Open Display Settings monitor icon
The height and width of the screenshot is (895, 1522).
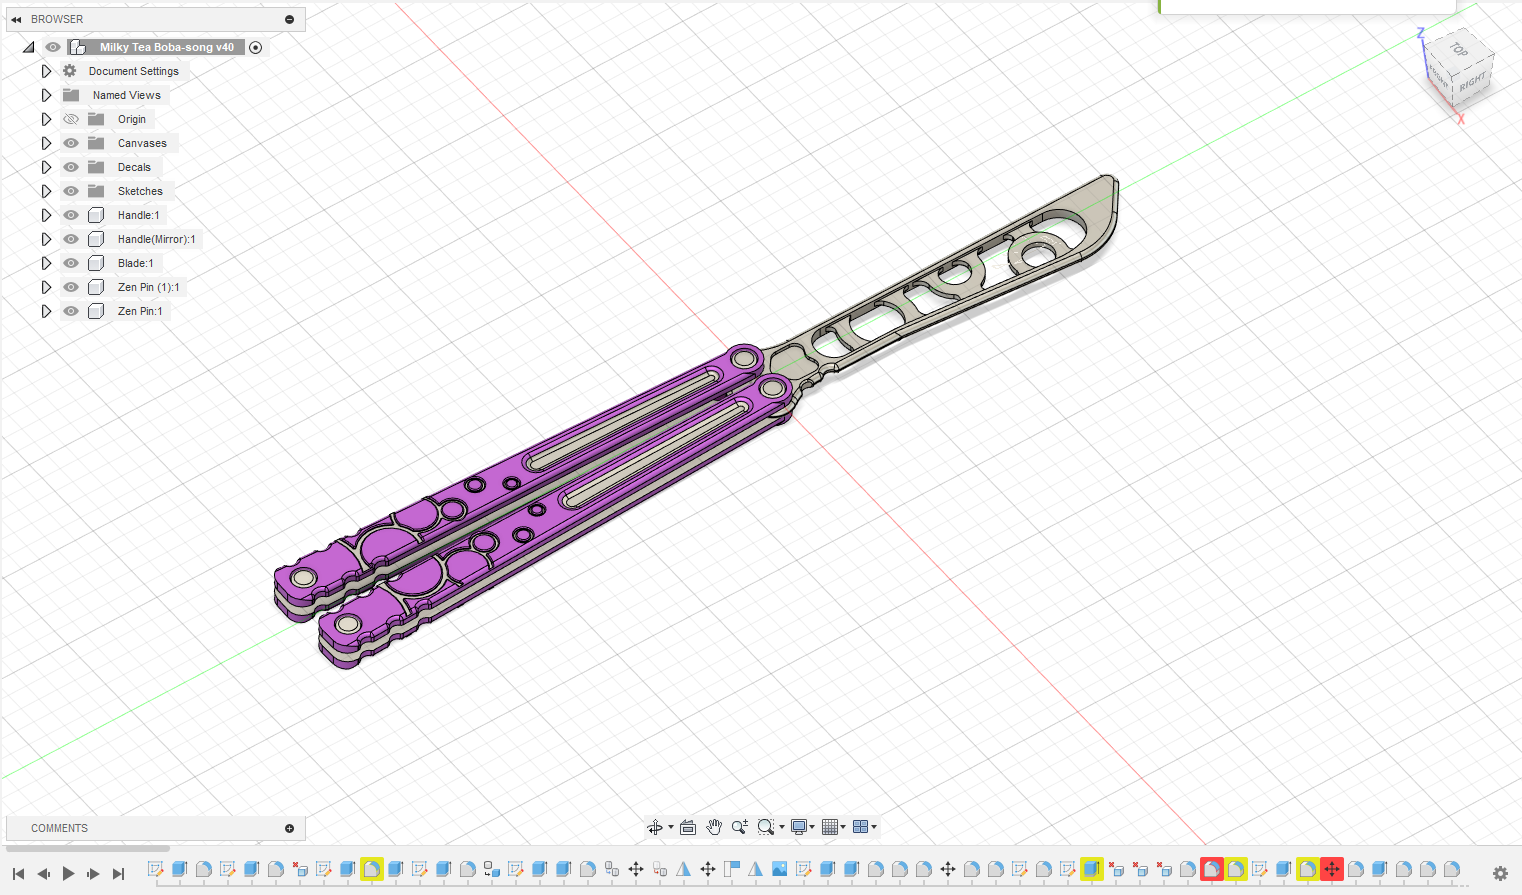click(x=799, y=827)
